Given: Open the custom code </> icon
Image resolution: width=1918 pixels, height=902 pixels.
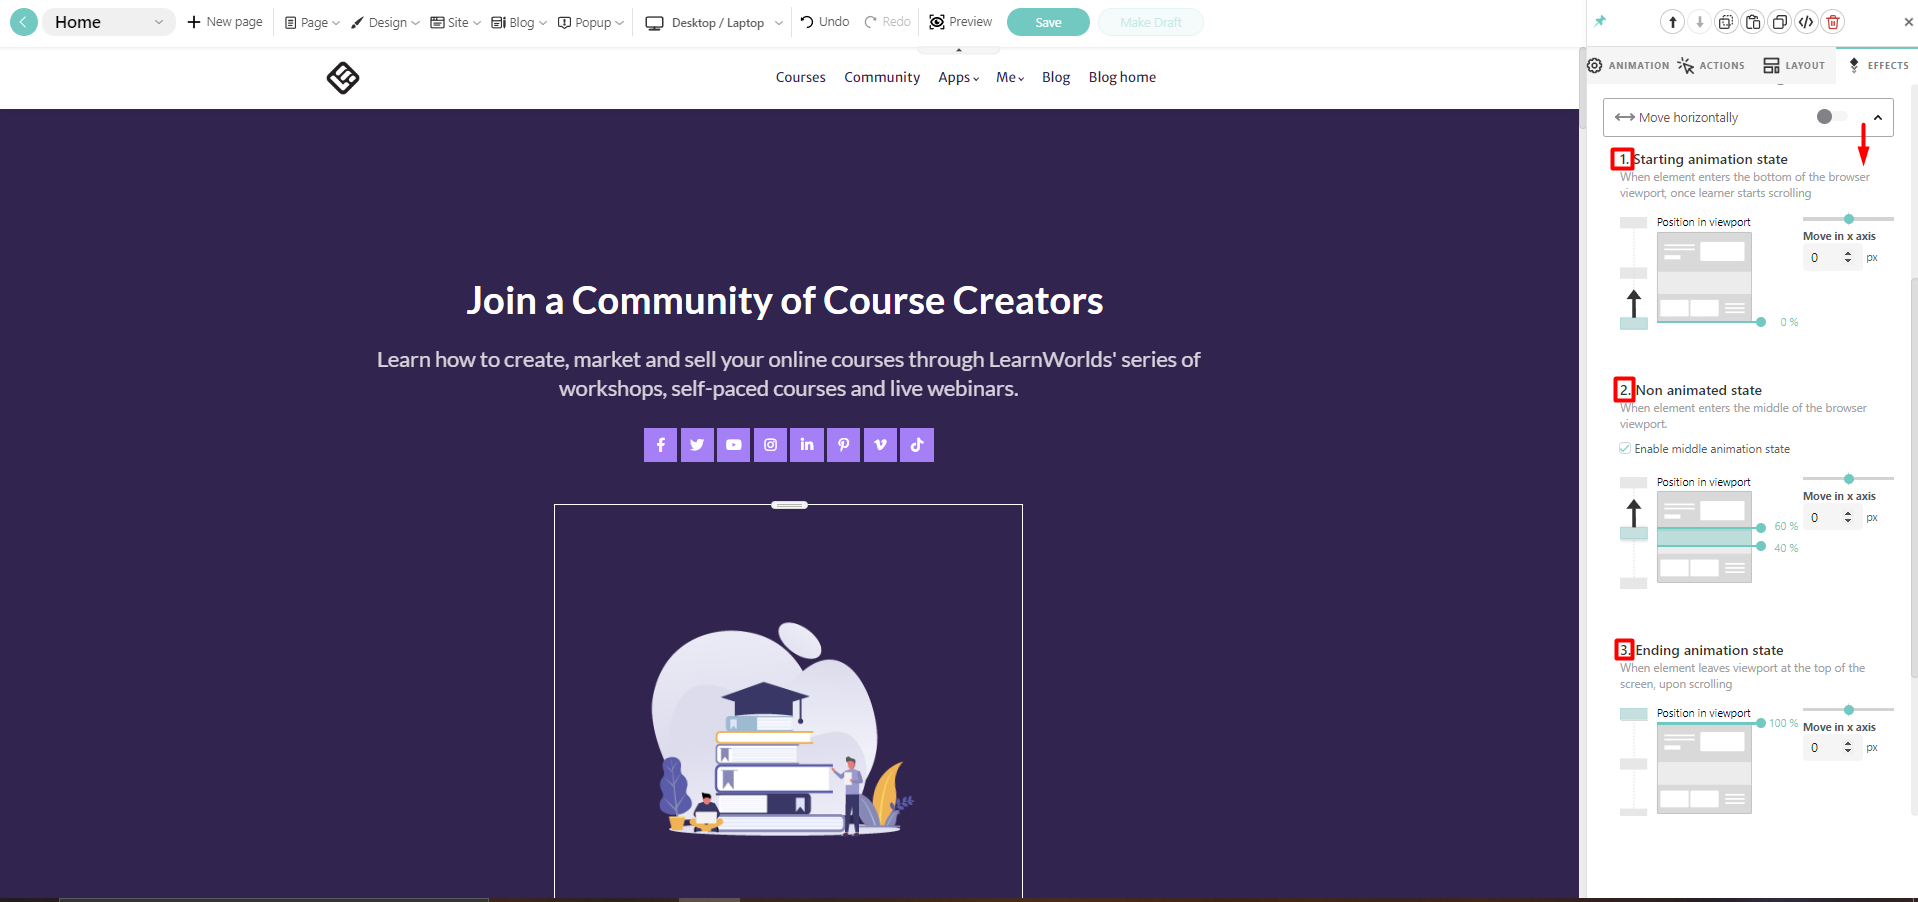Looking at the screenshot, I should (1806, 21).
